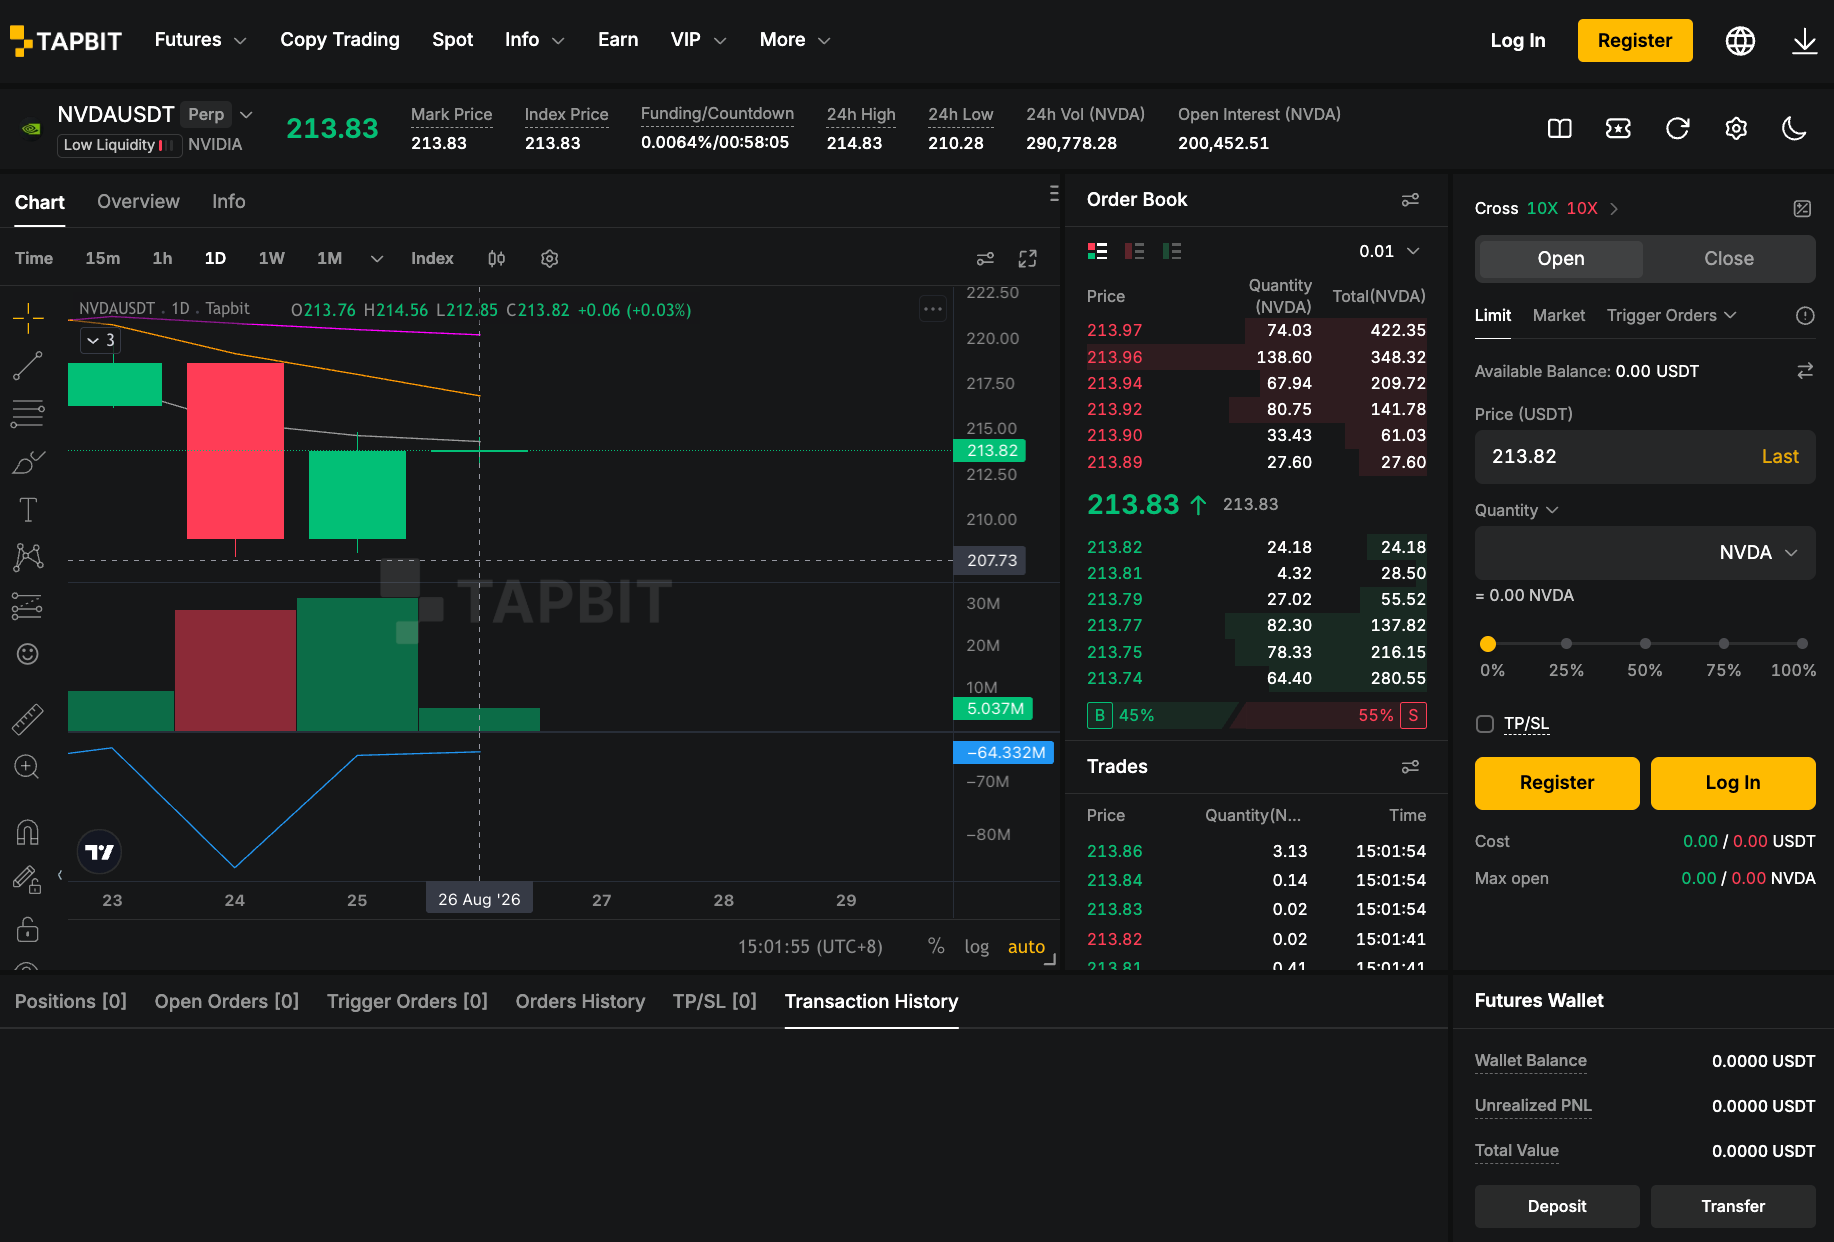Show sell orders only in order book
The width and height of the screenshot is (1834, 1242).
1134,251
